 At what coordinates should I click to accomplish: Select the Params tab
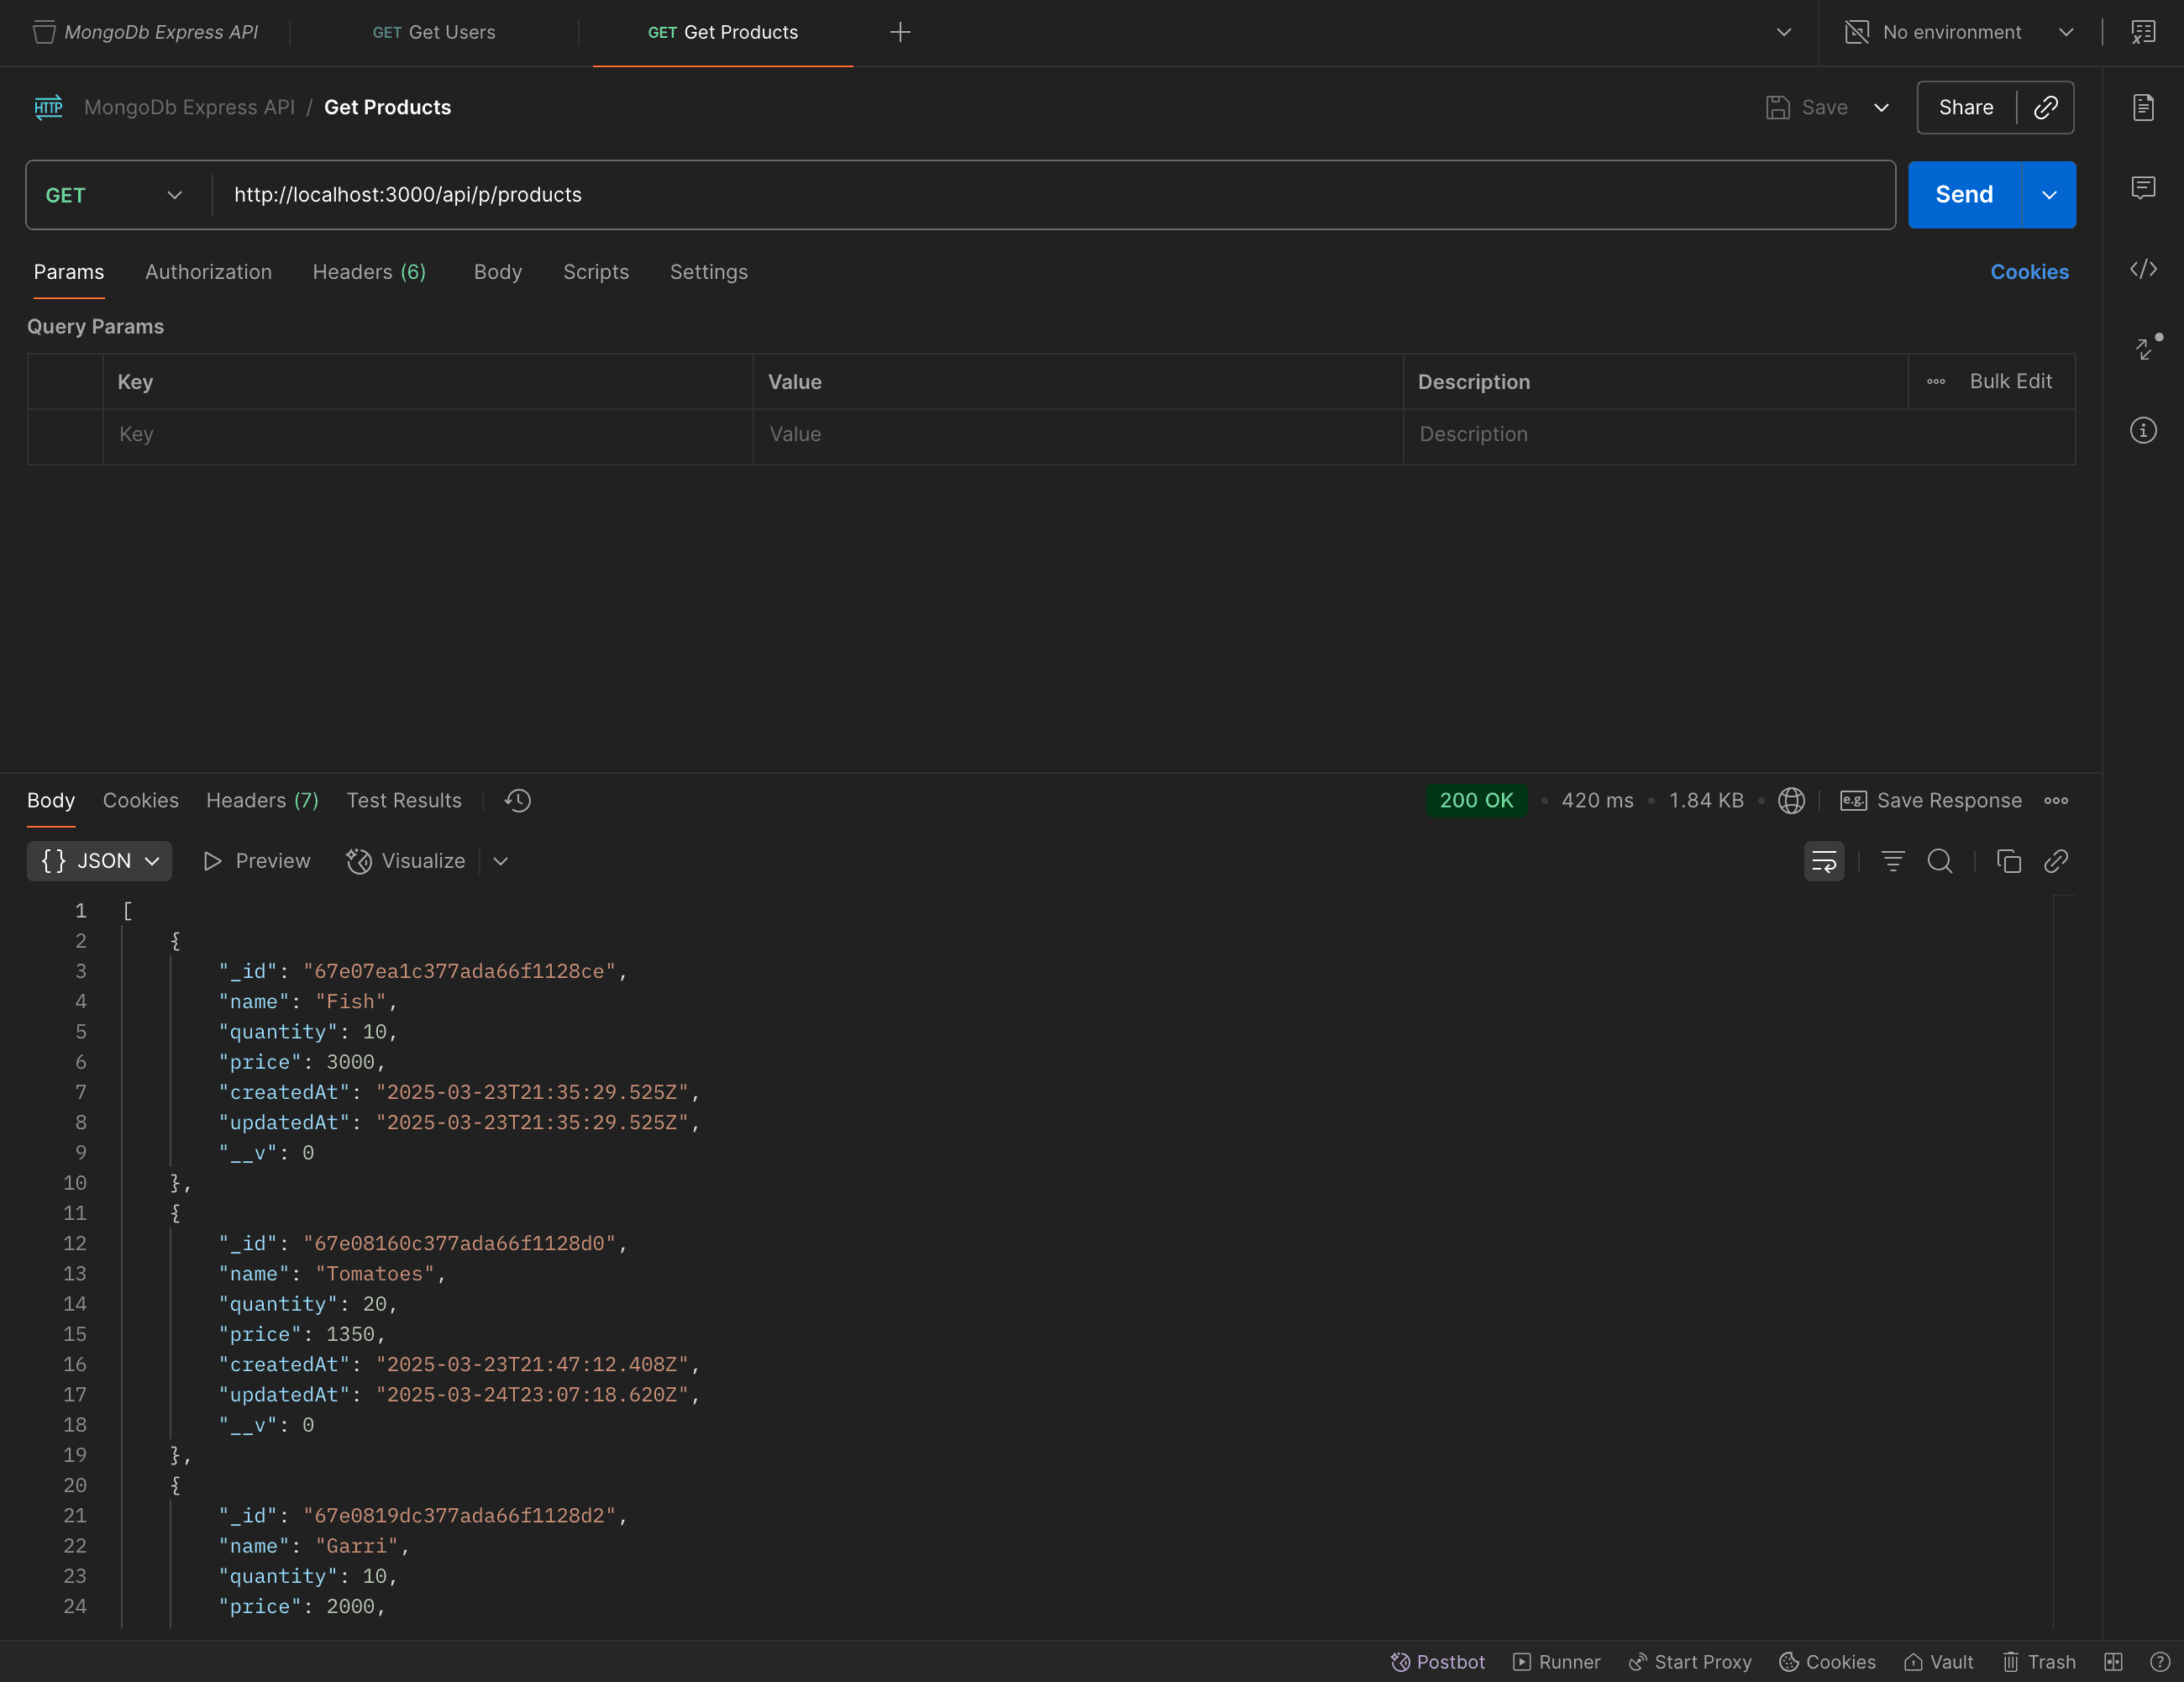tap(69, 272)
